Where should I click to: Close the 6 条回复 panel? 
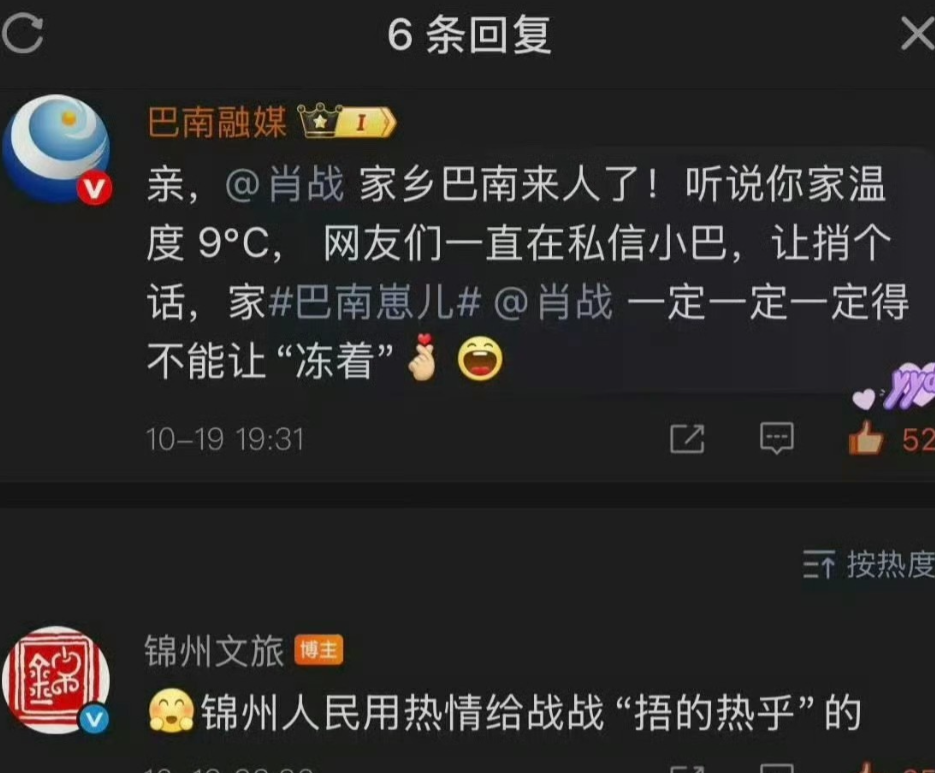pos(917,33)
